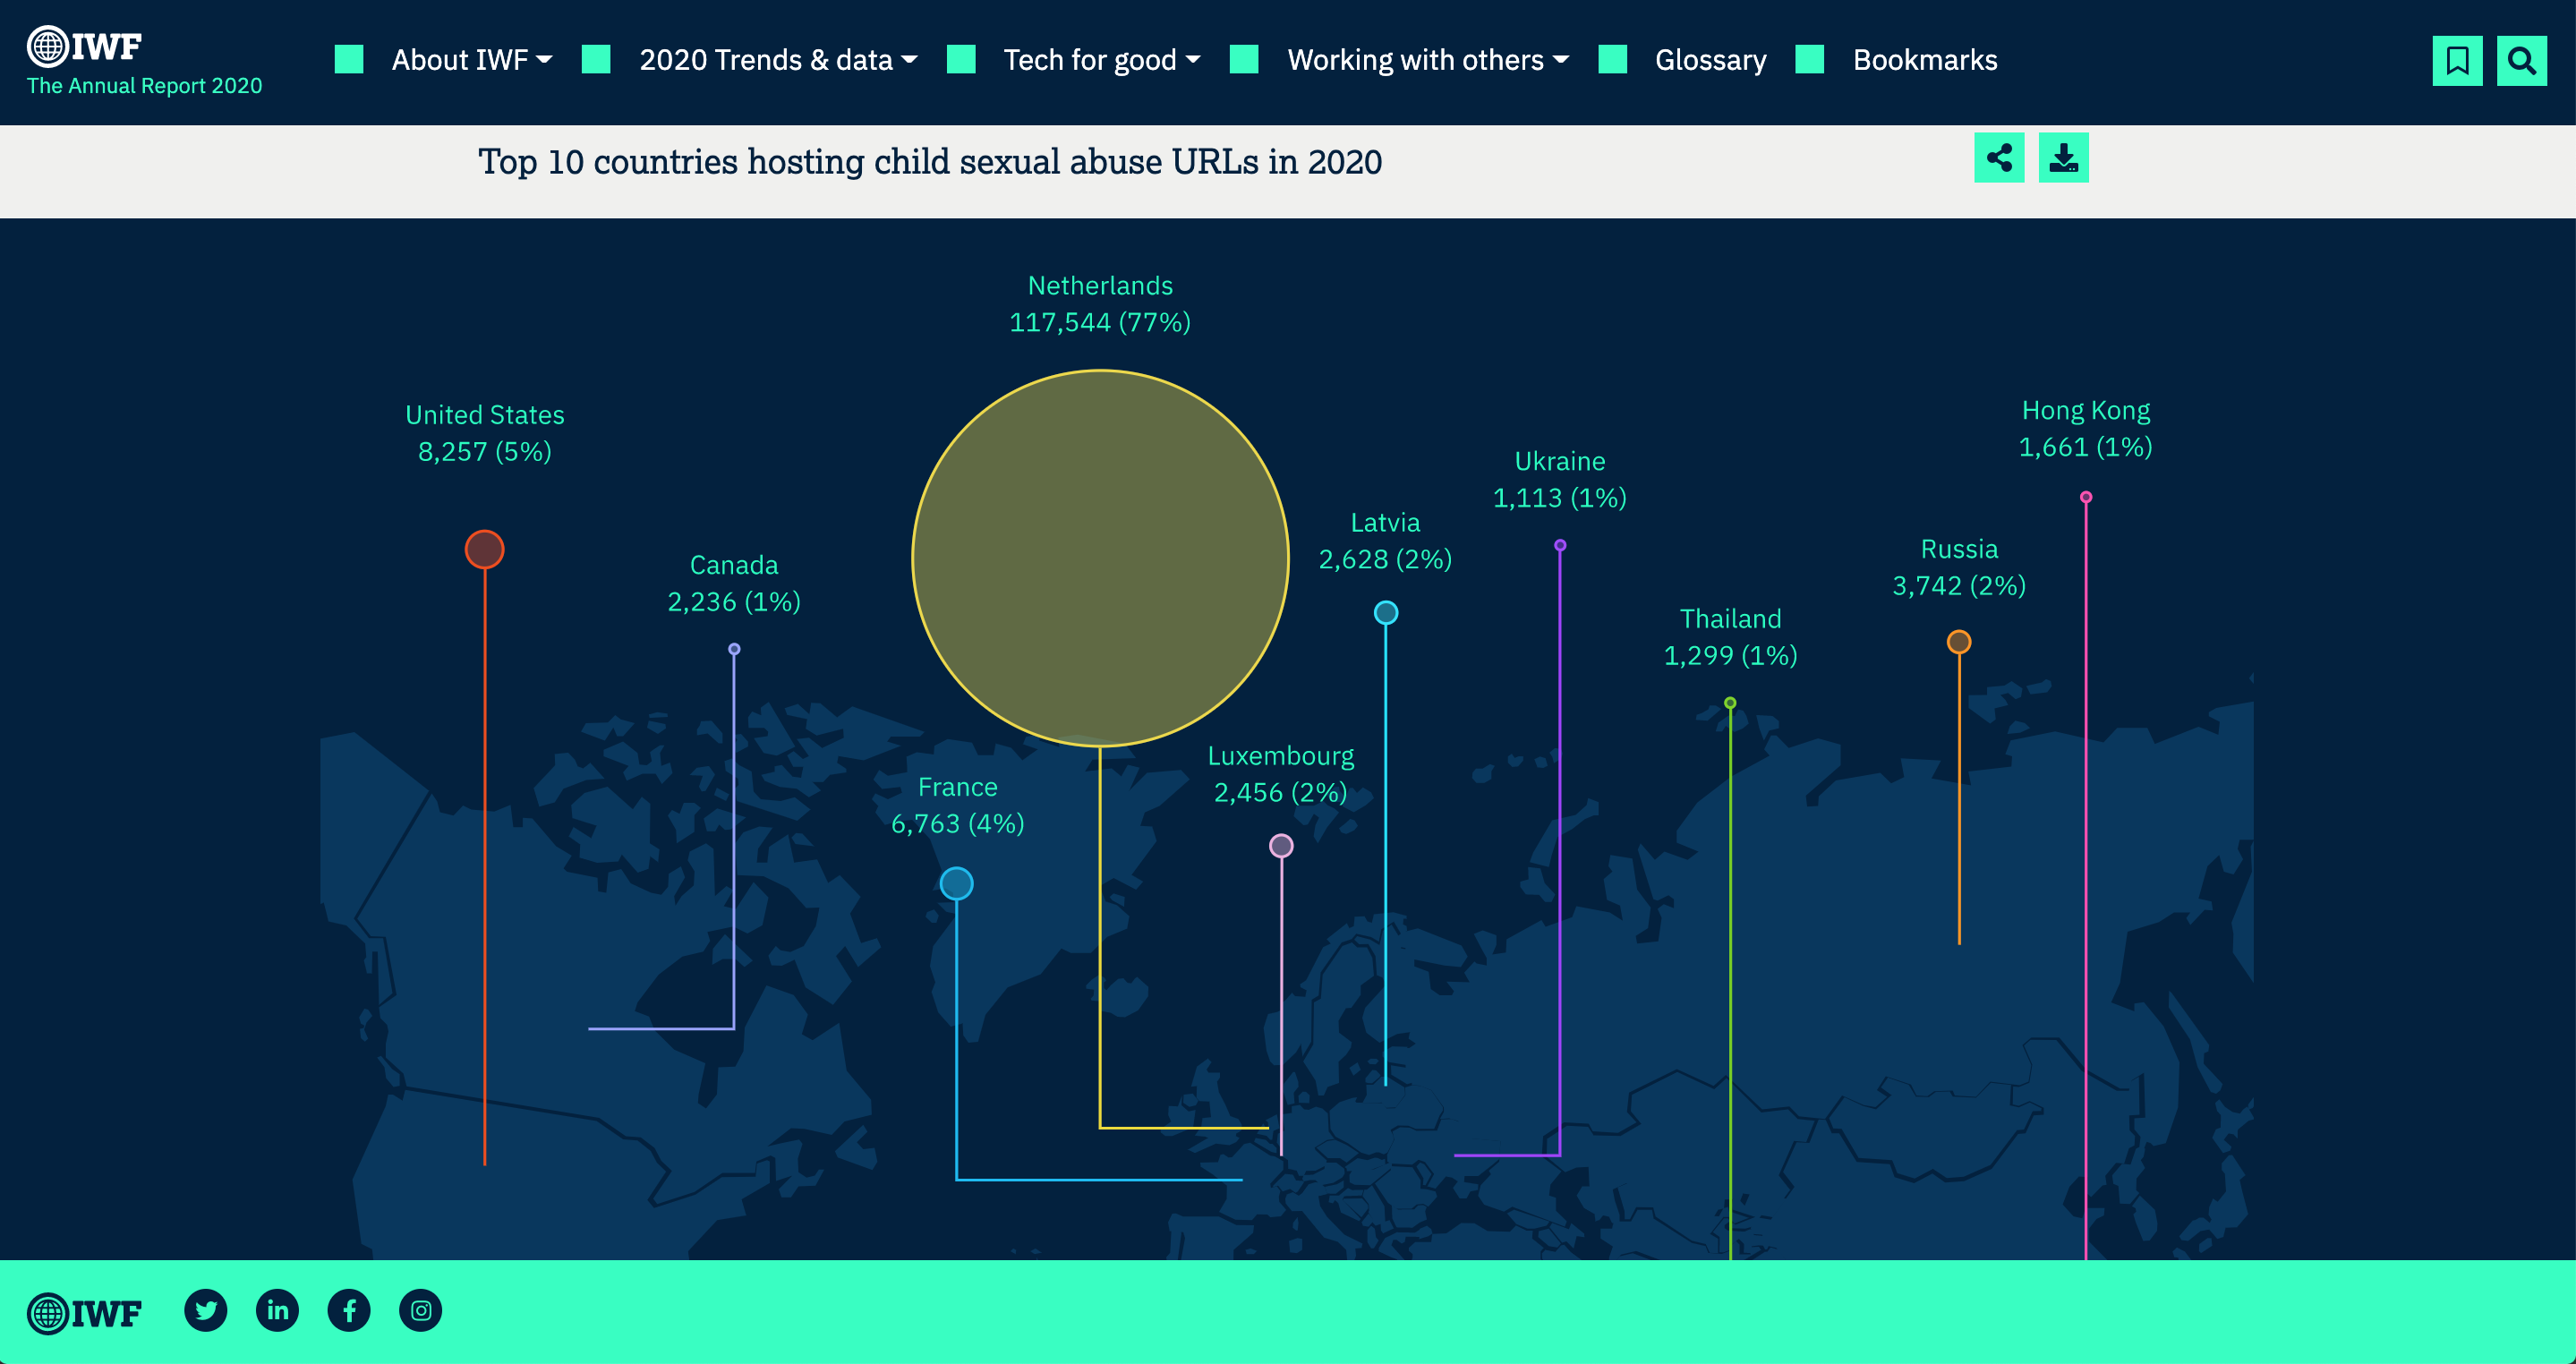Open the Instagram icon in footer

coord(421,1310)
